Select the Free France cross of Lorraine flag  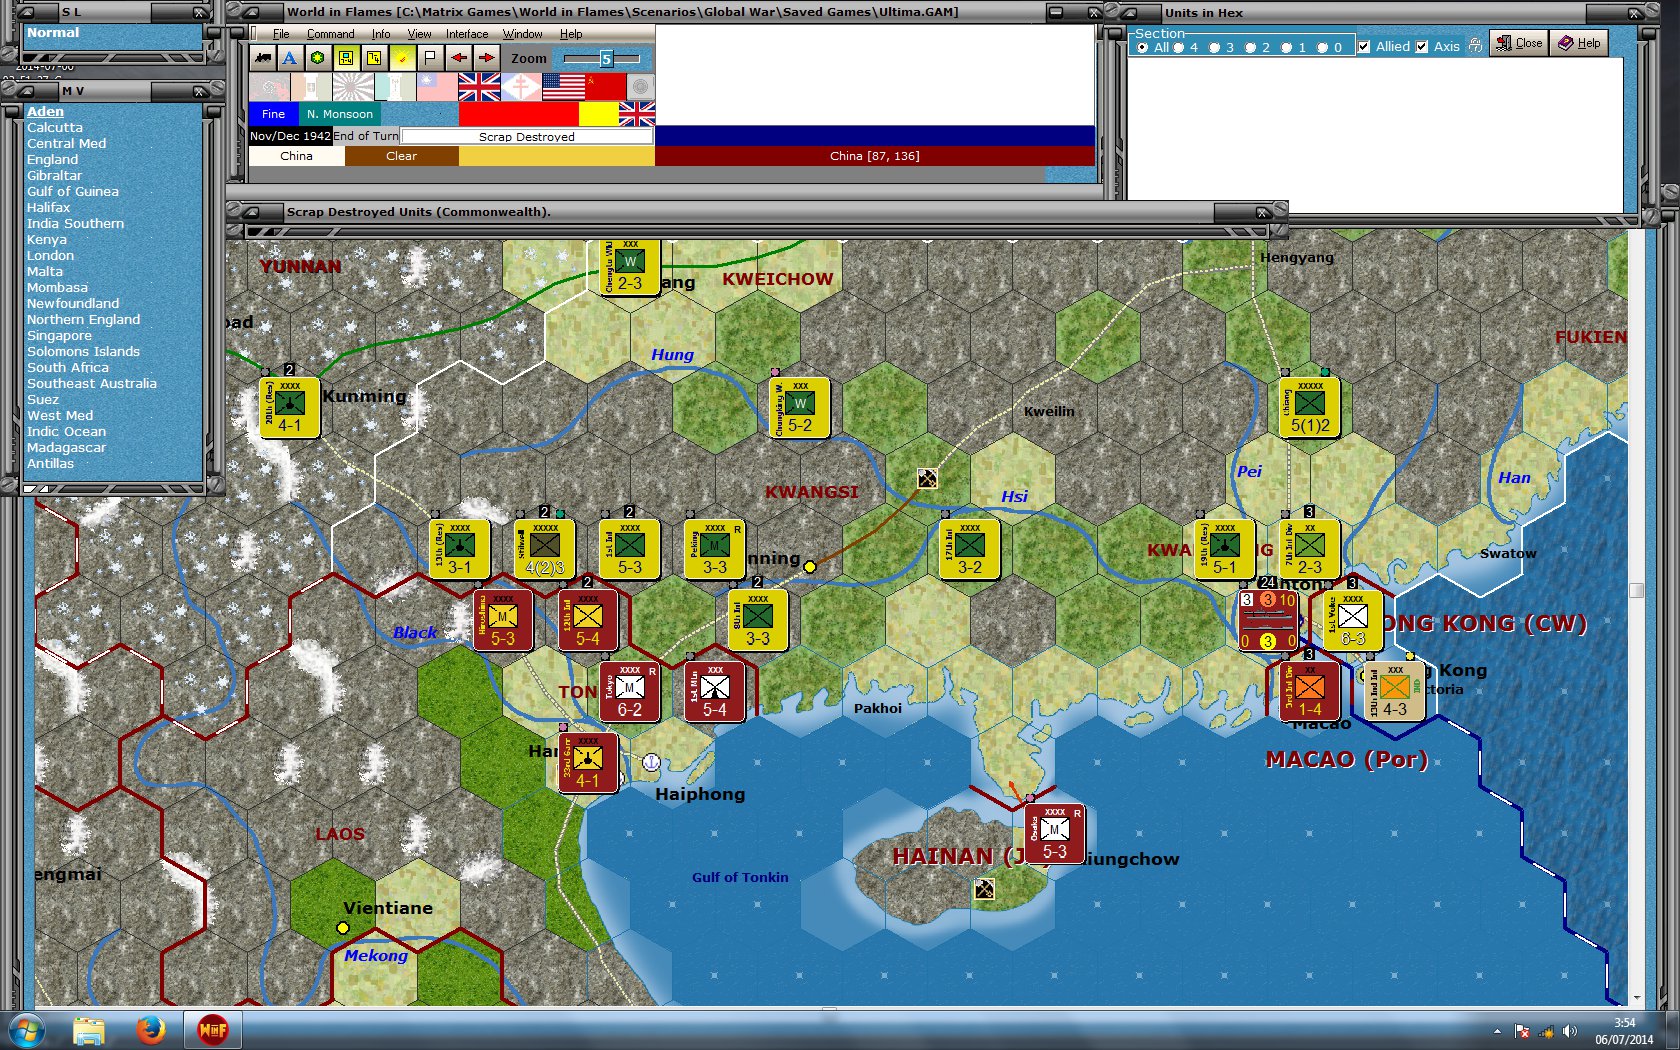[x=521, y=87]
